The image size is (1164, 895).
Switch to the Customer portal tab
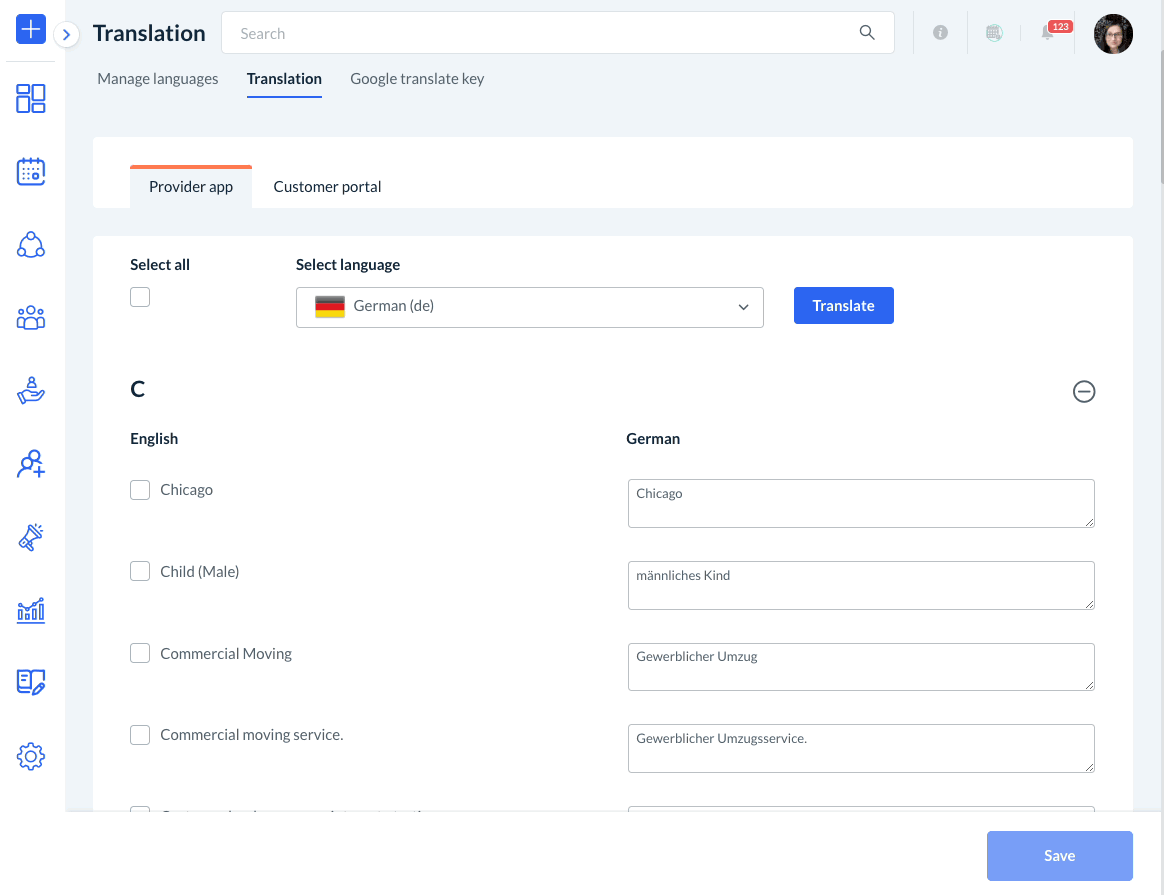click(327, 187)
